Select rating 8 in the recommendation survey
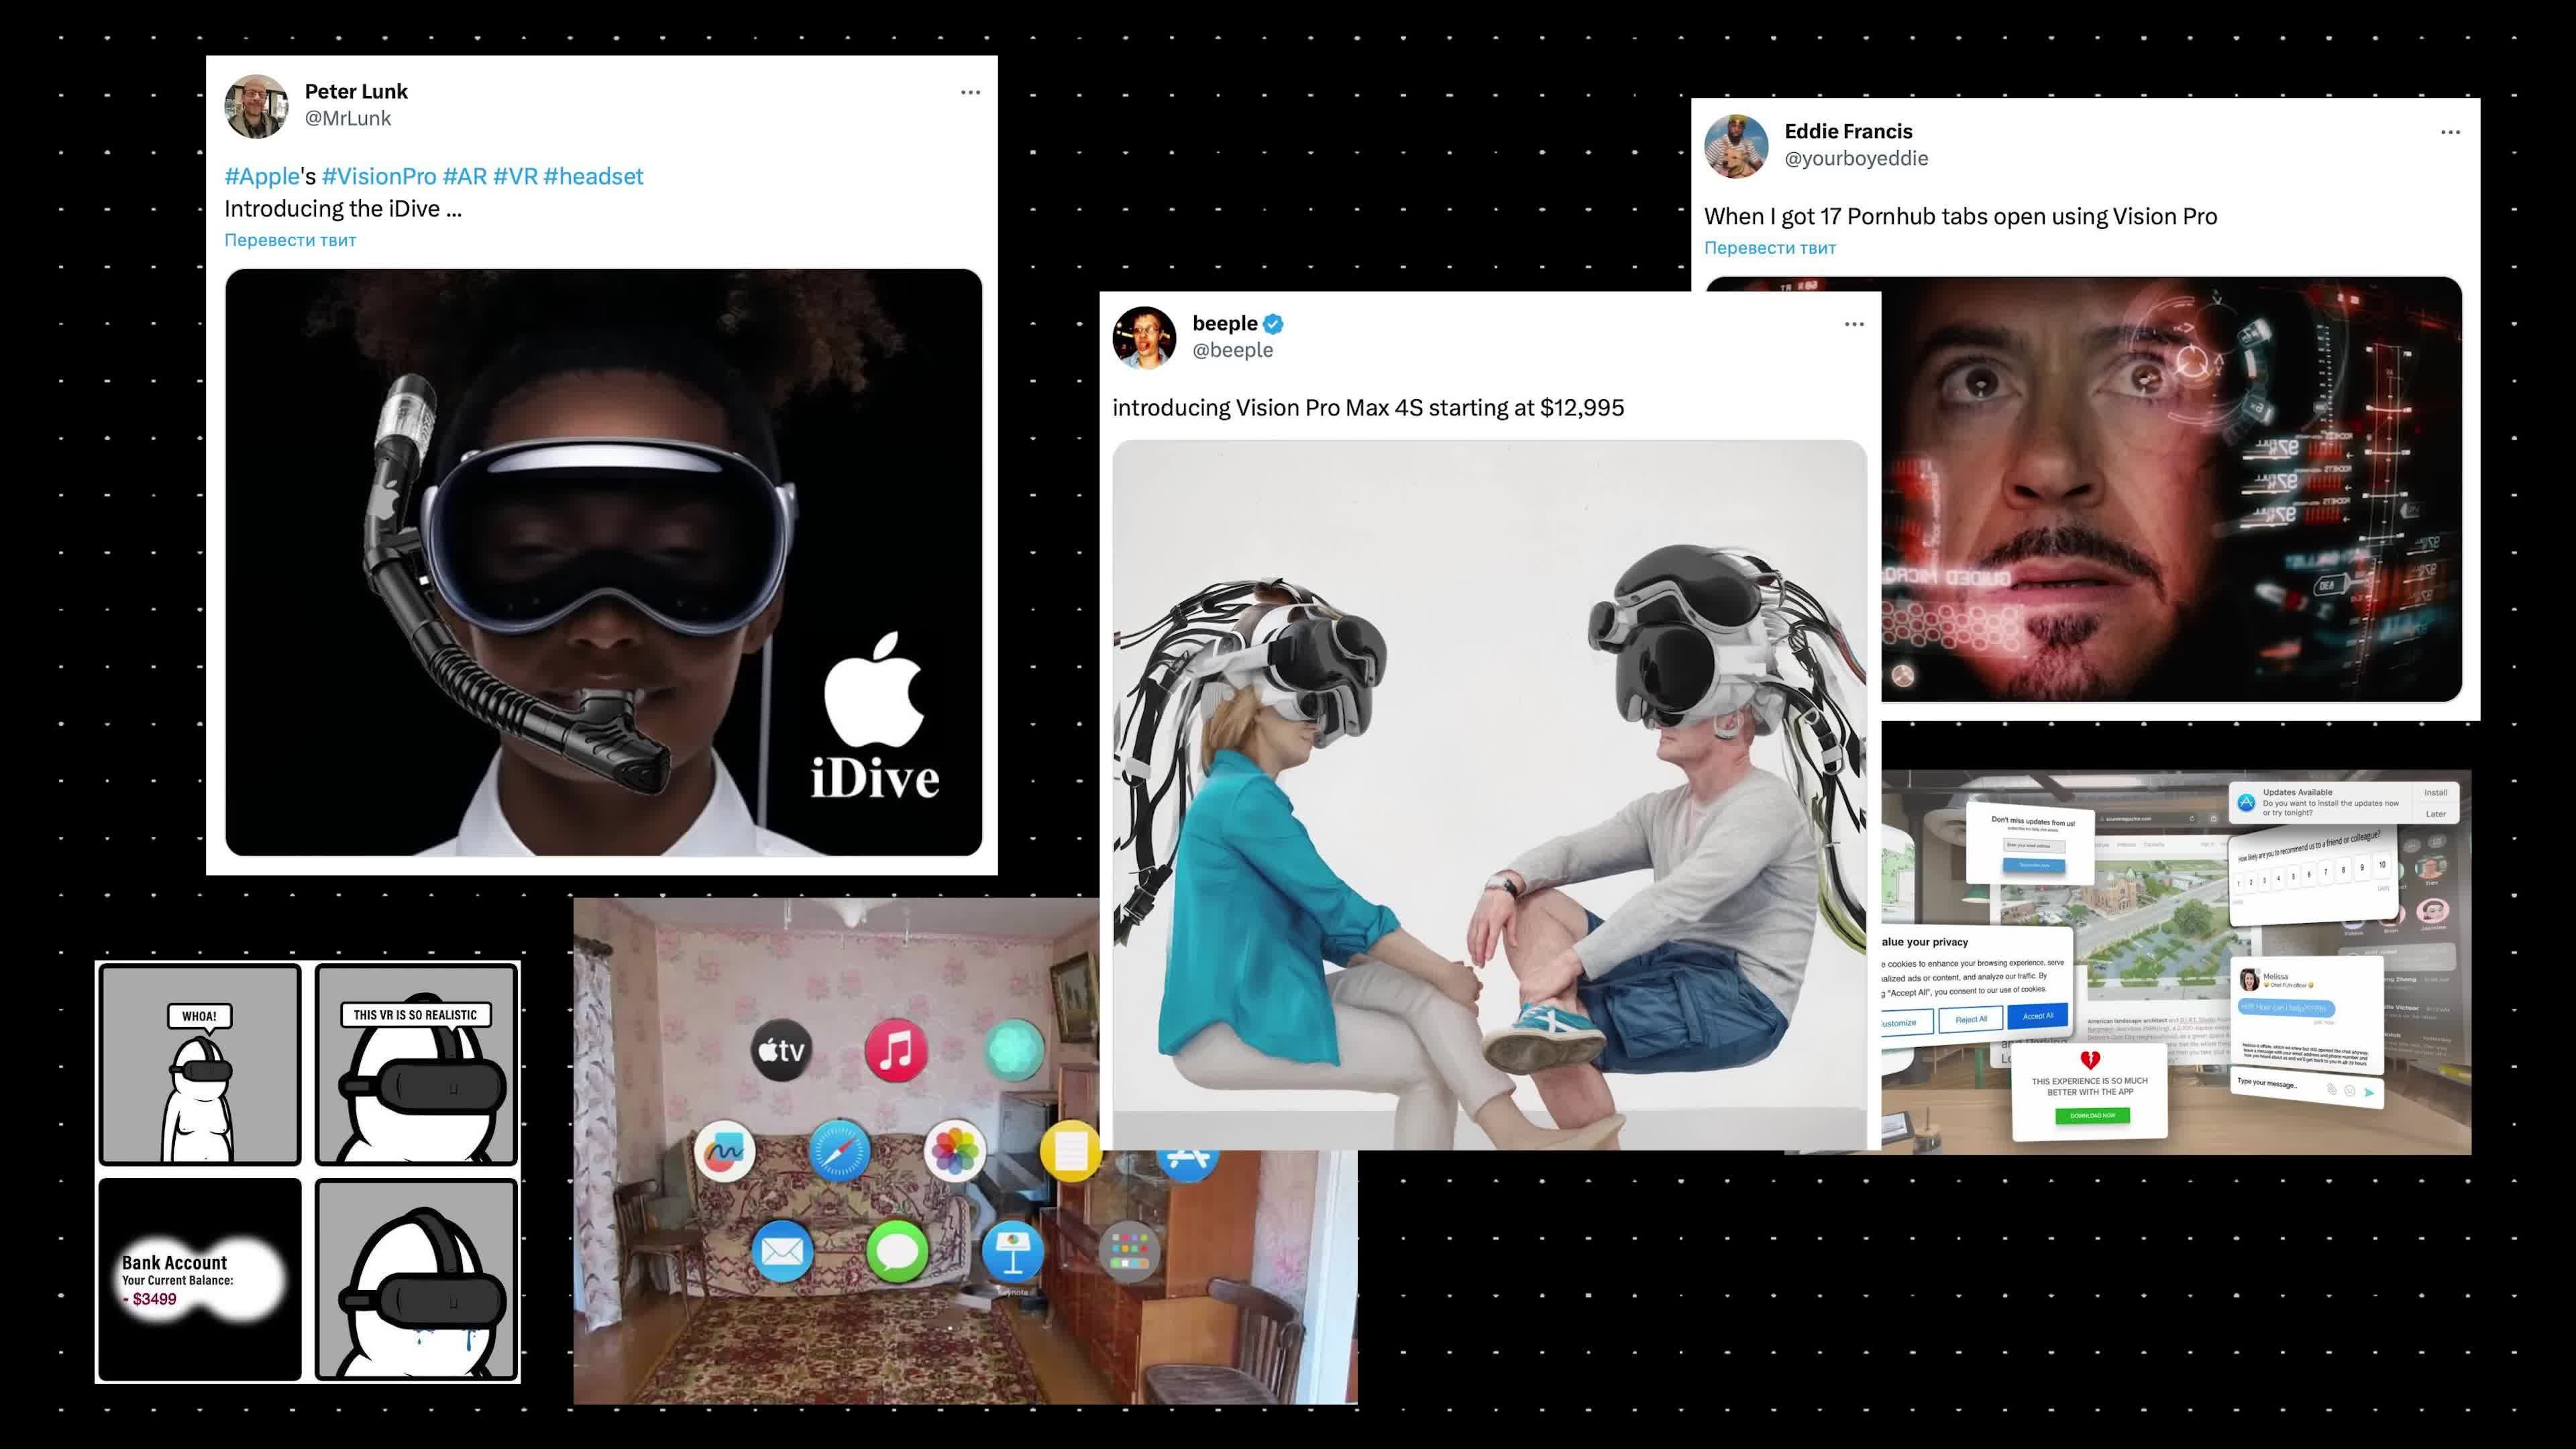 2344,870
